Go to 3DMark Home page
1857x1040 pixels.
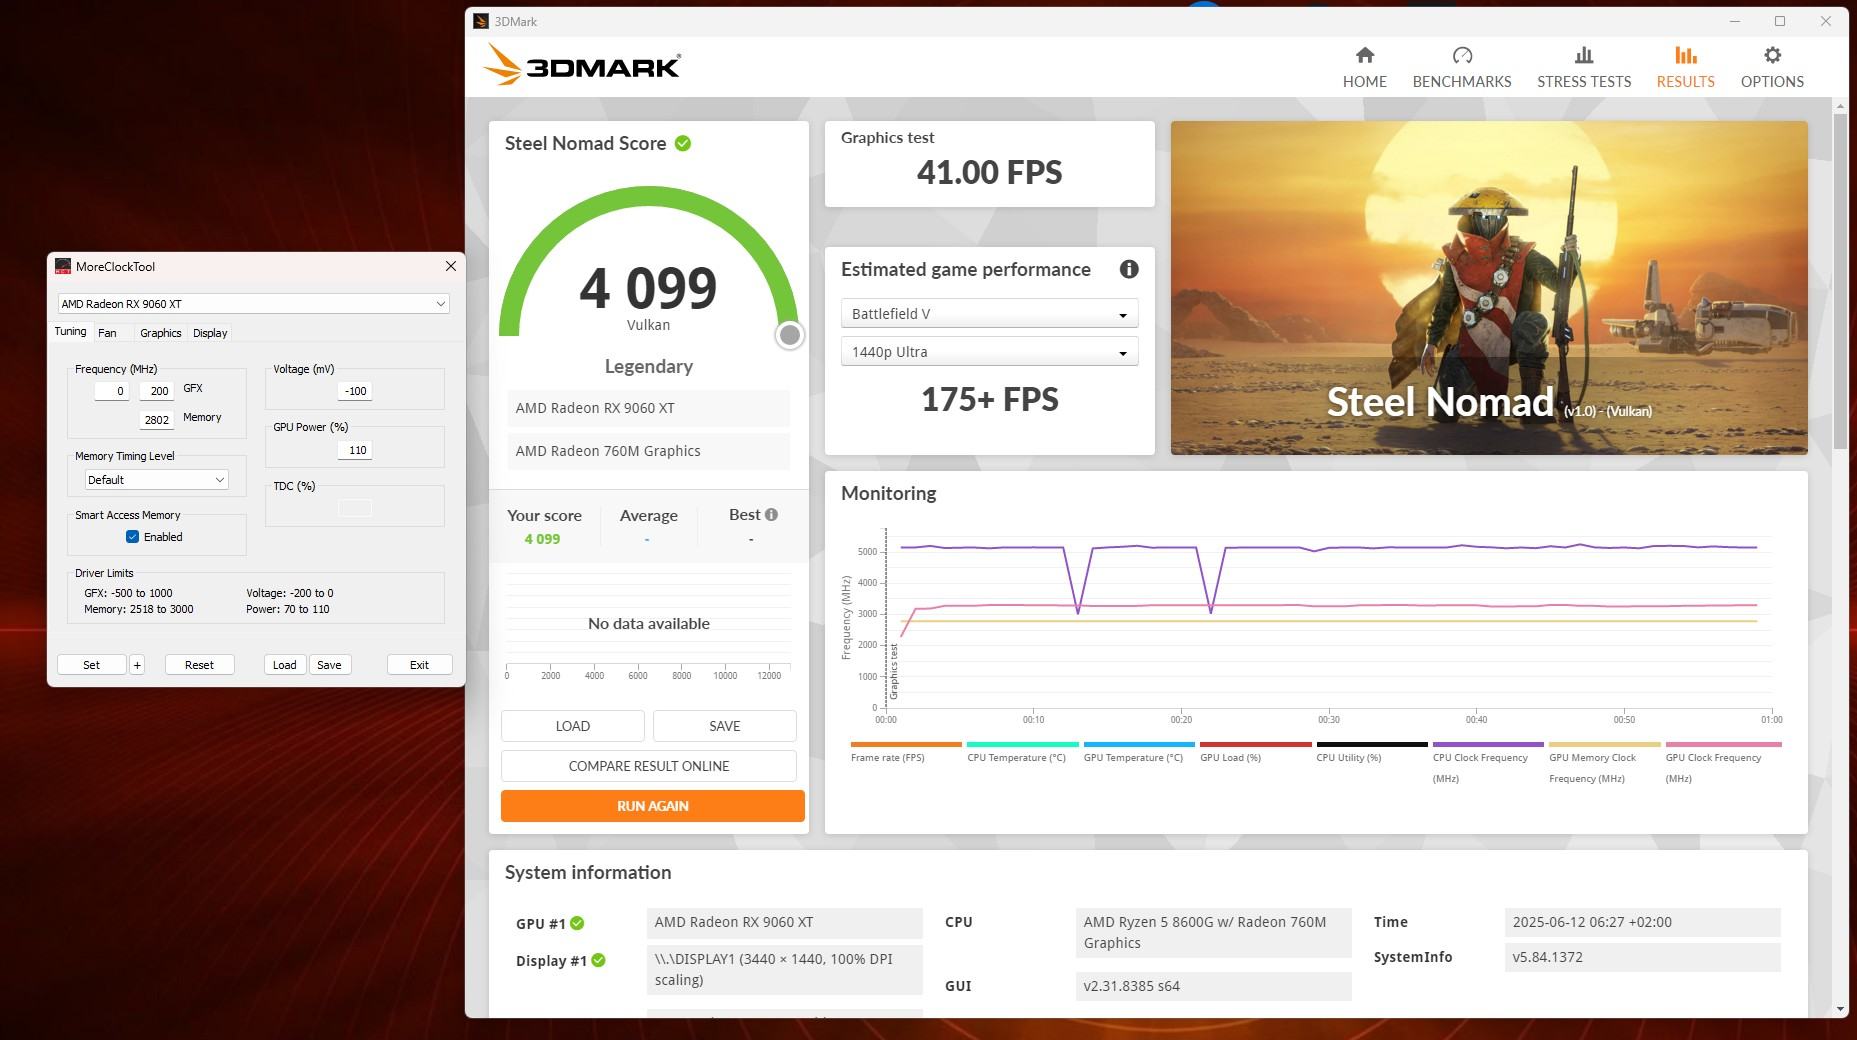[1364, 67]
